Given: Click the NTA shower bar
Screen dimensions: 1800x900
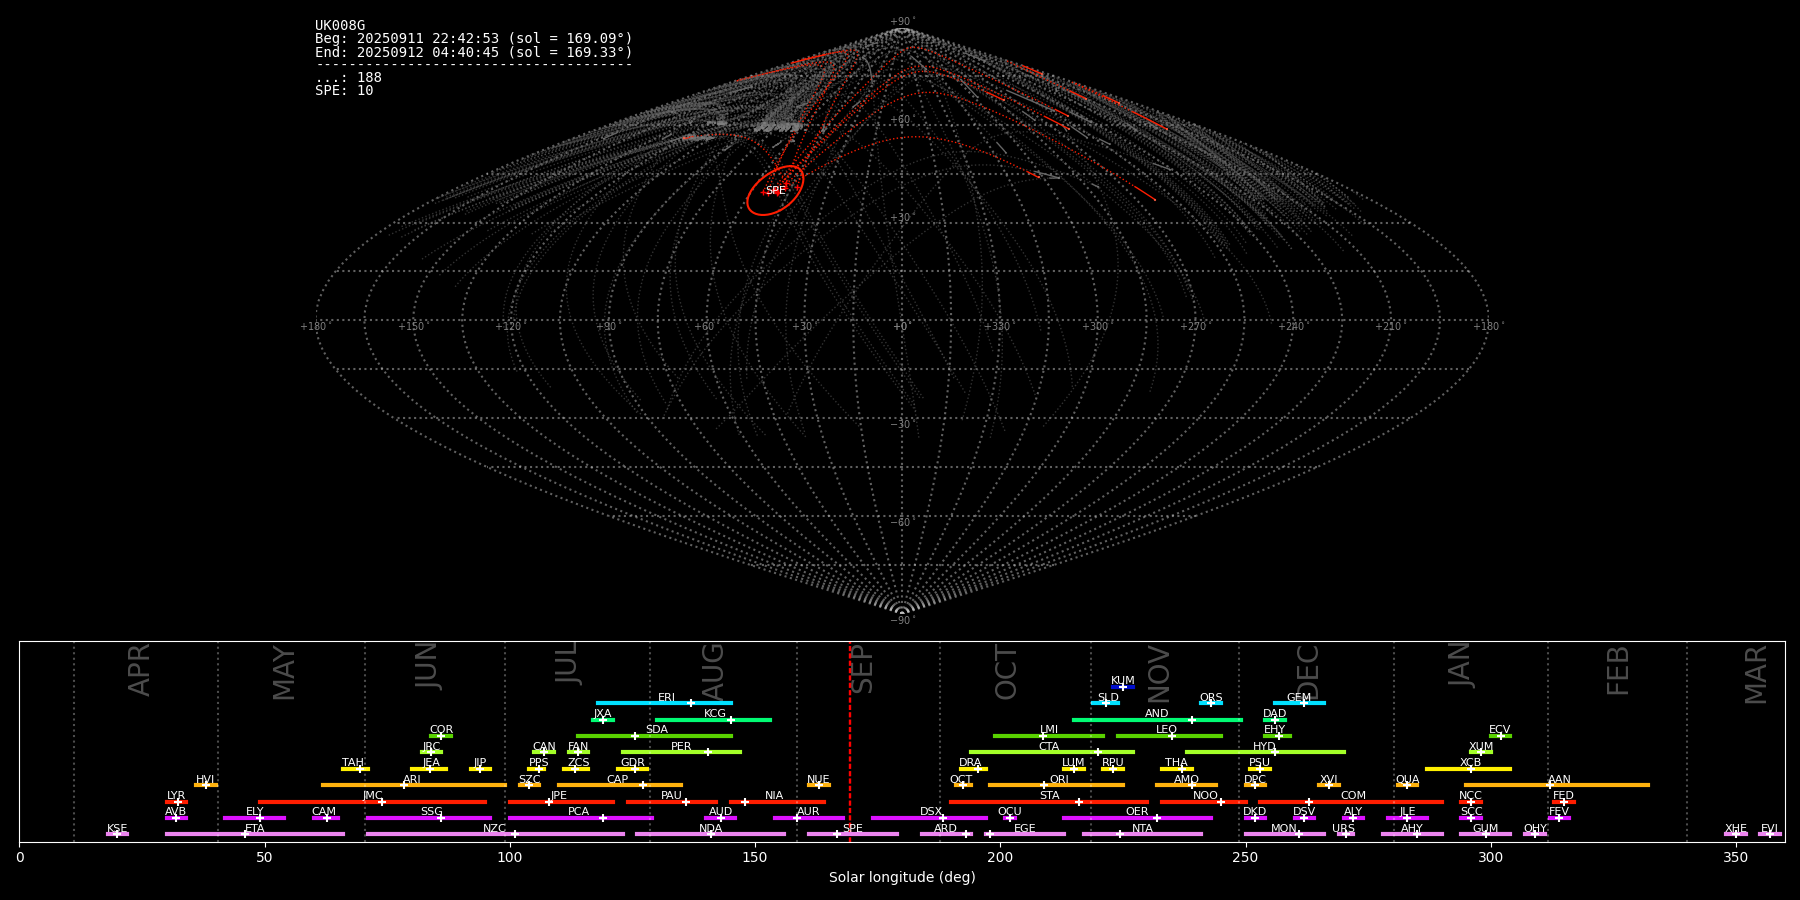Looking at the screenshot, I should coord(1142,834).
